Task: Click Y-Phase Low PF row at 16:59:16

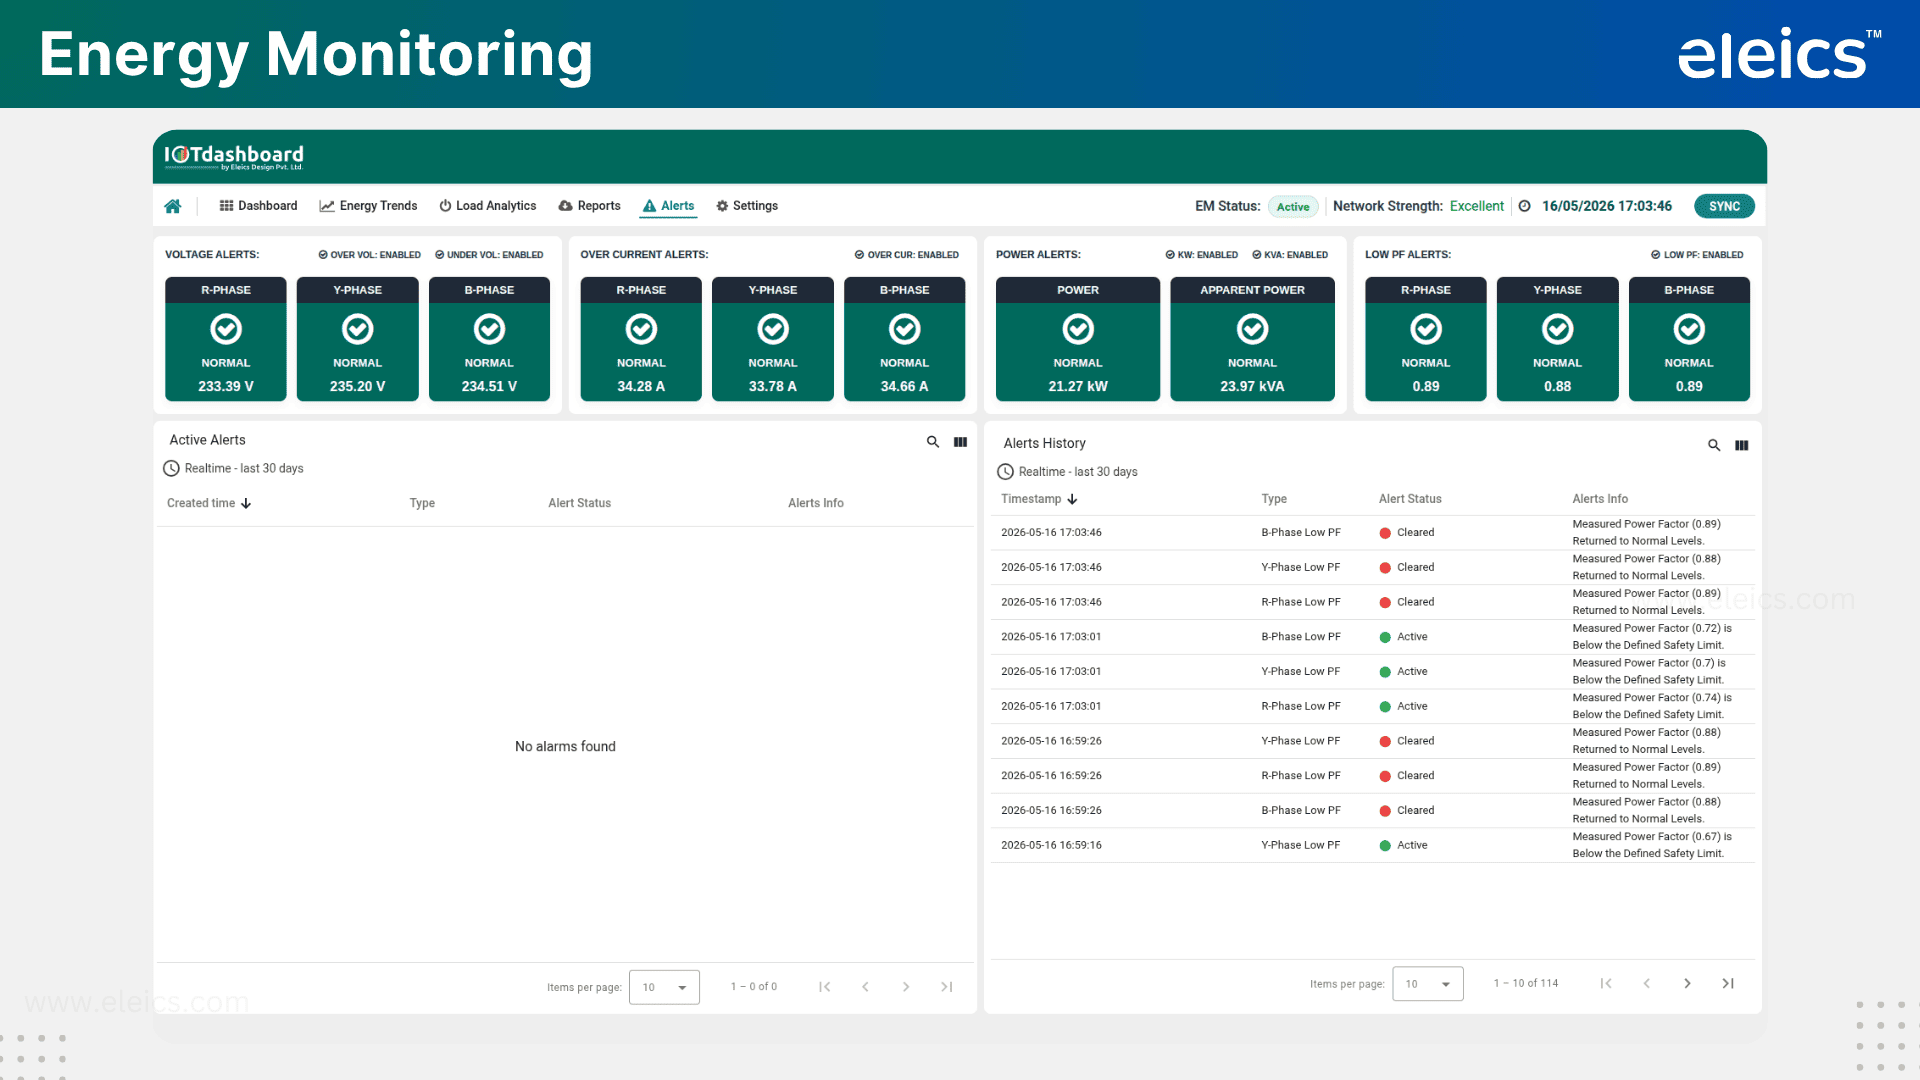Action: coord(1372,845)
